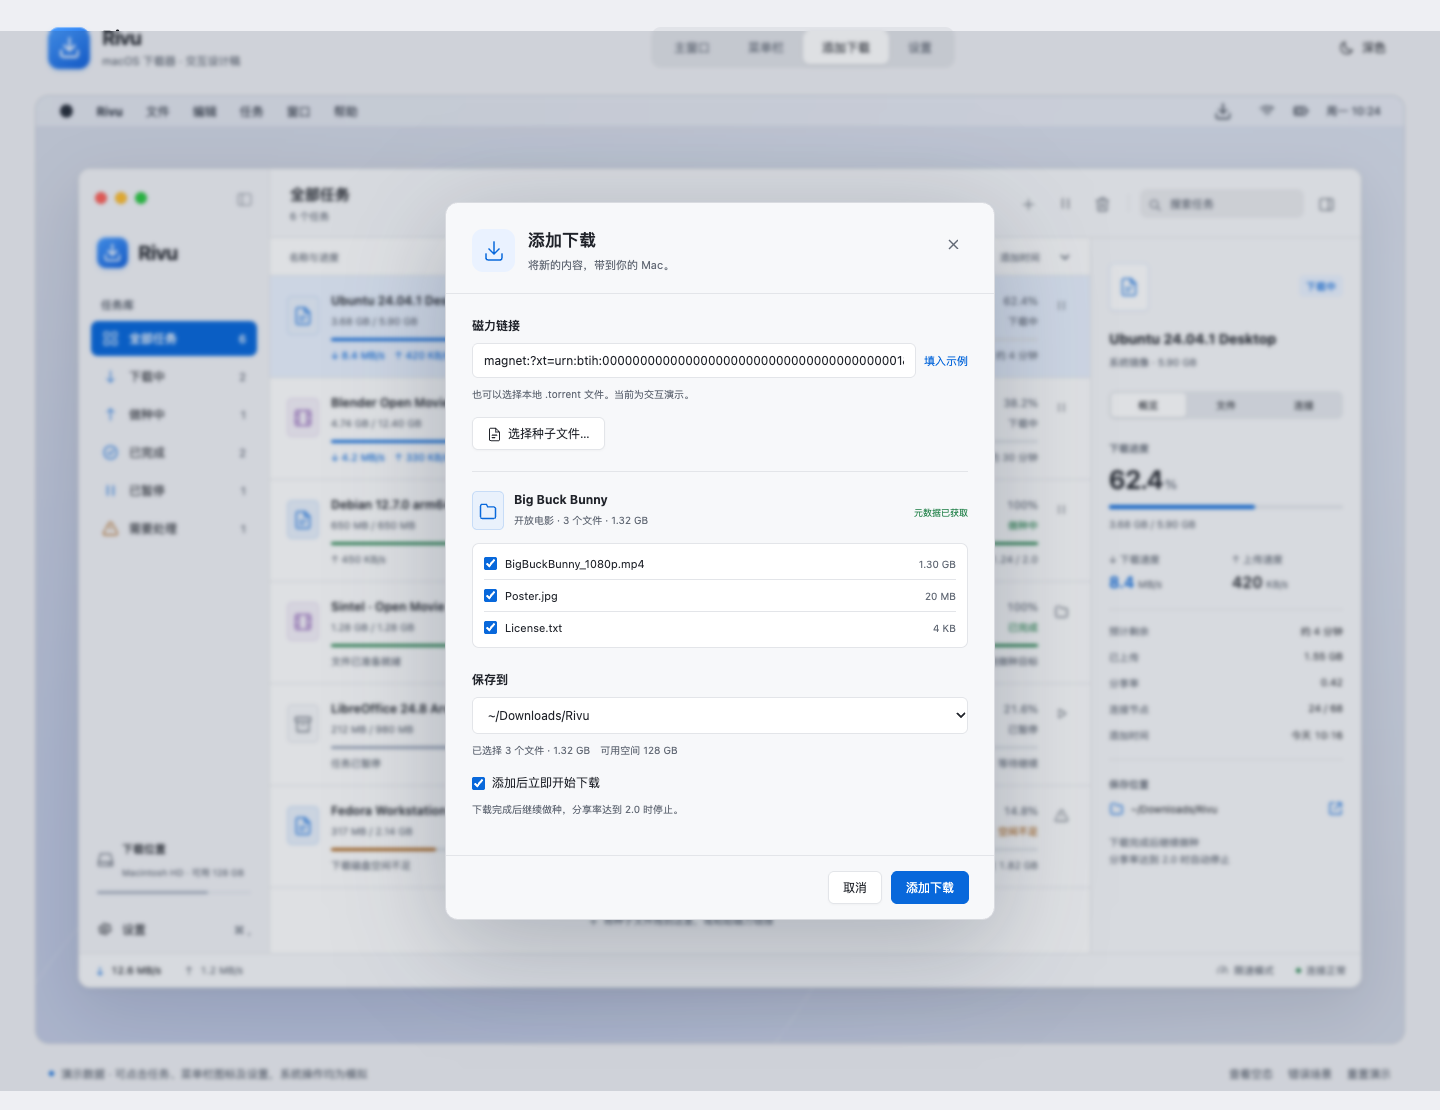Click the 20 MB file size
The width and height of the screenshot is (1440, 1110).
point(940,597)
